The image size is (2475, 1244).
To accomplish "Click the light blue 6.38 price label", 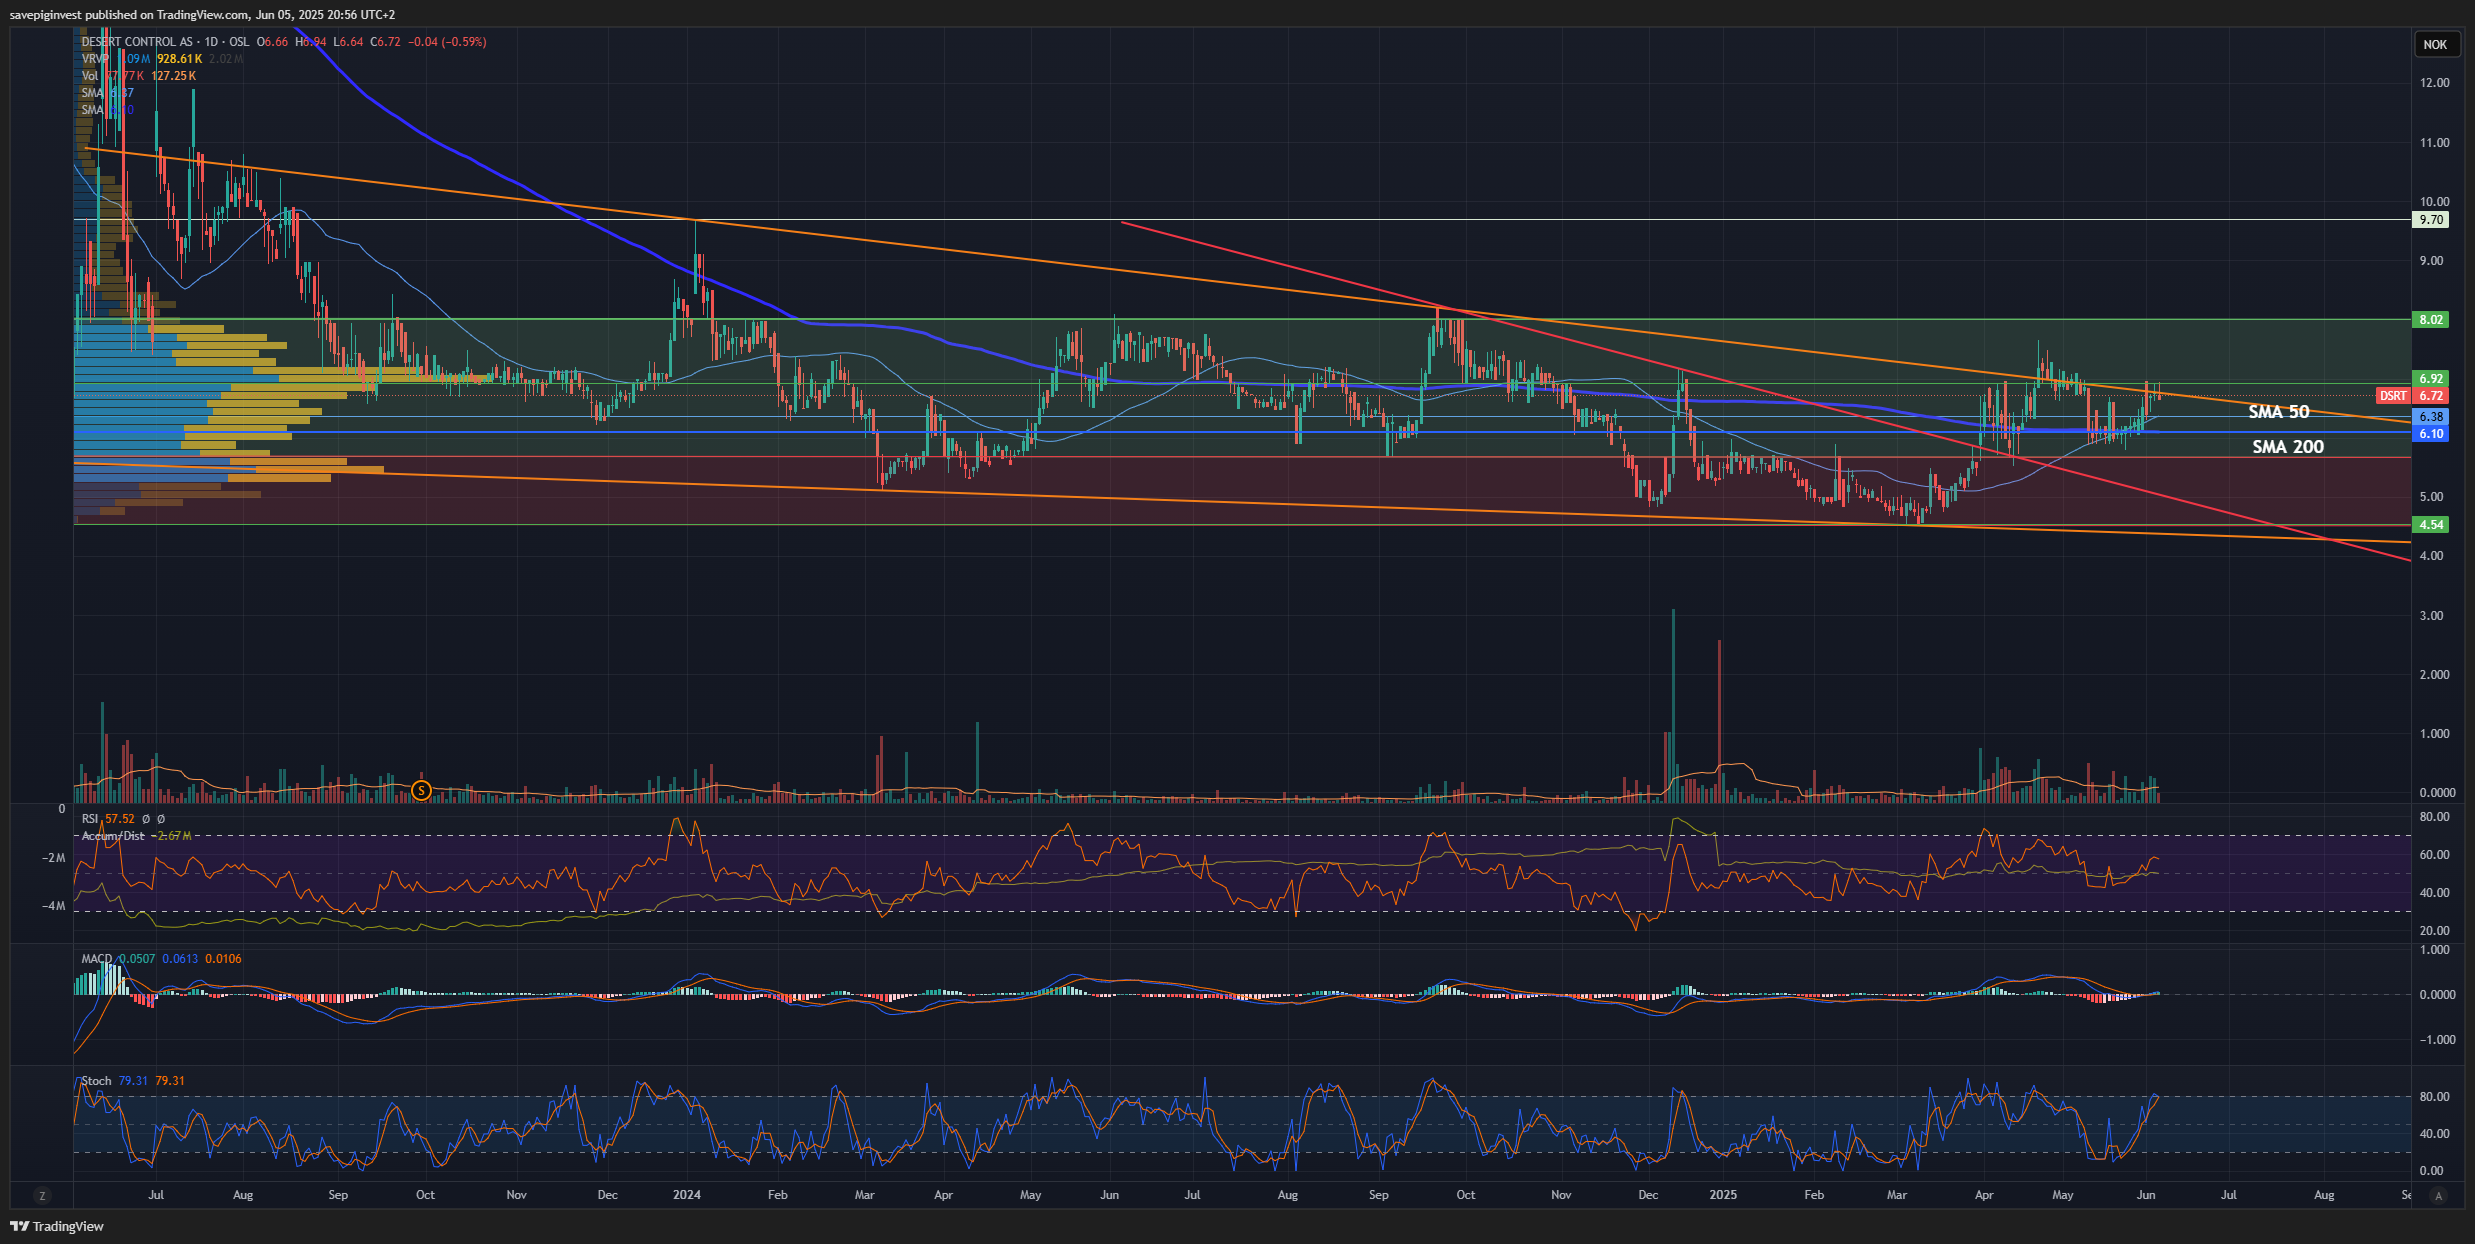I will pos(2431,417).
